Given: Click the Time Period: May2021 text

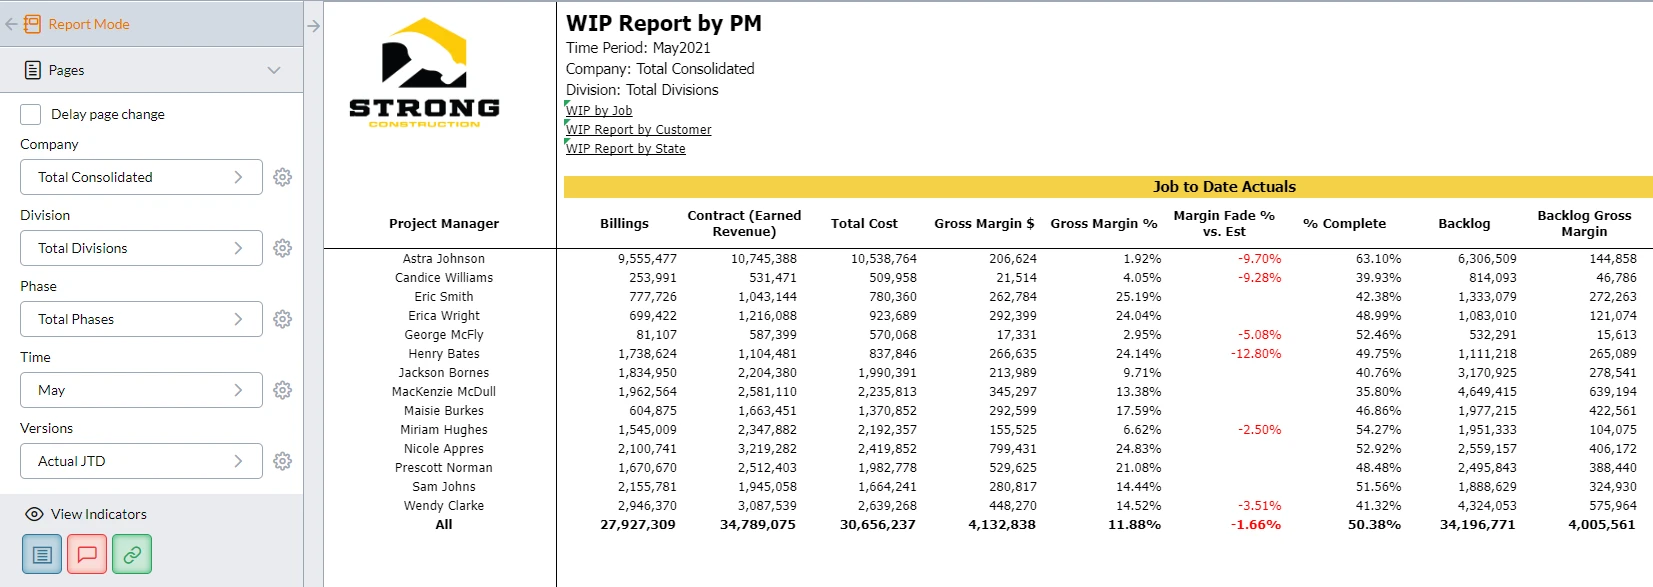Looking at the screenshot, I should point(638,48).
